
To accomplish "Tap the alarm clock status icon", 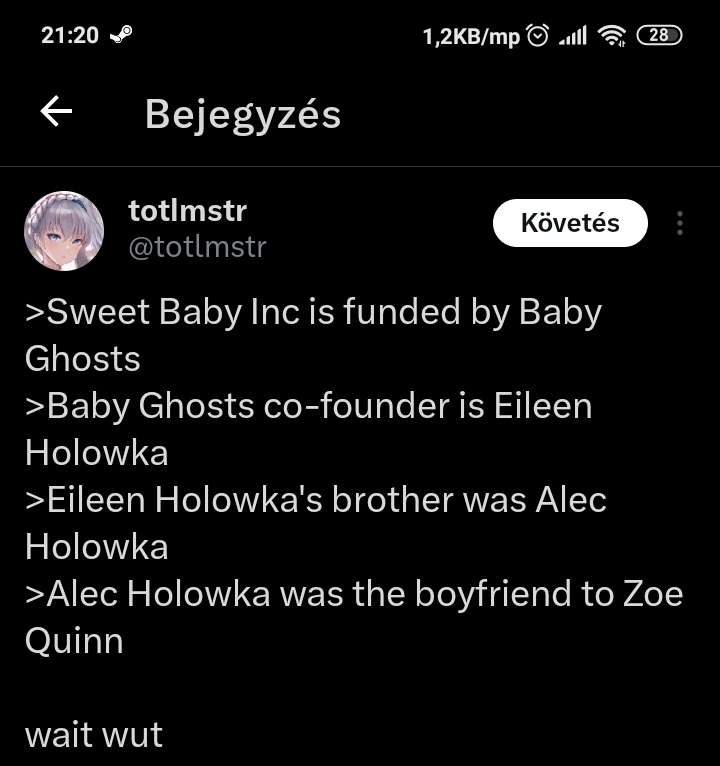I will 538,36.
